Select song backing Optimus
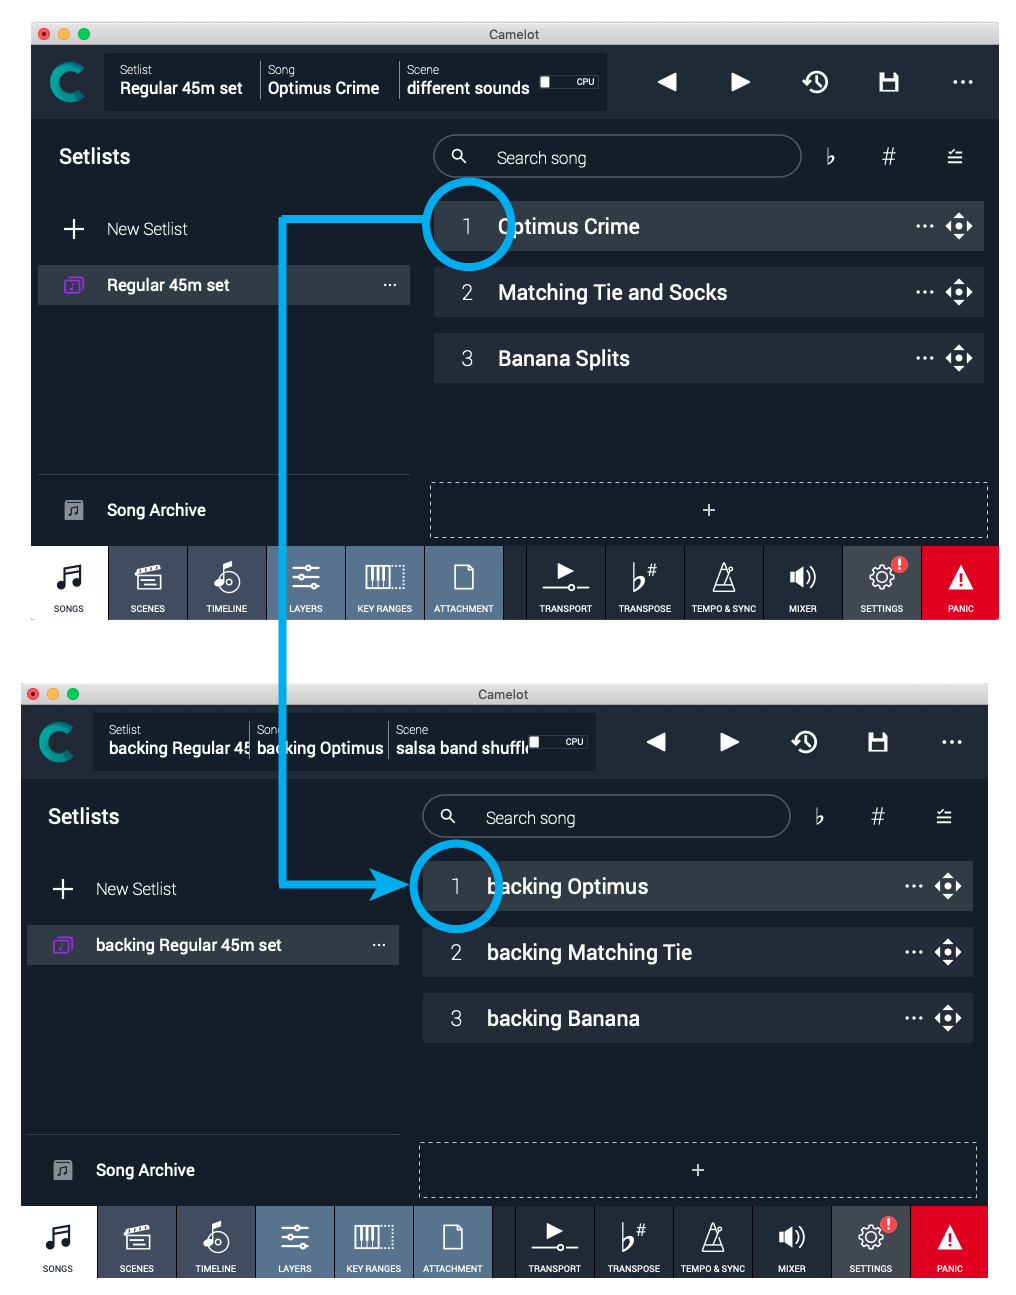The width and height of the screenshot is (1016, 1295). 698,886
